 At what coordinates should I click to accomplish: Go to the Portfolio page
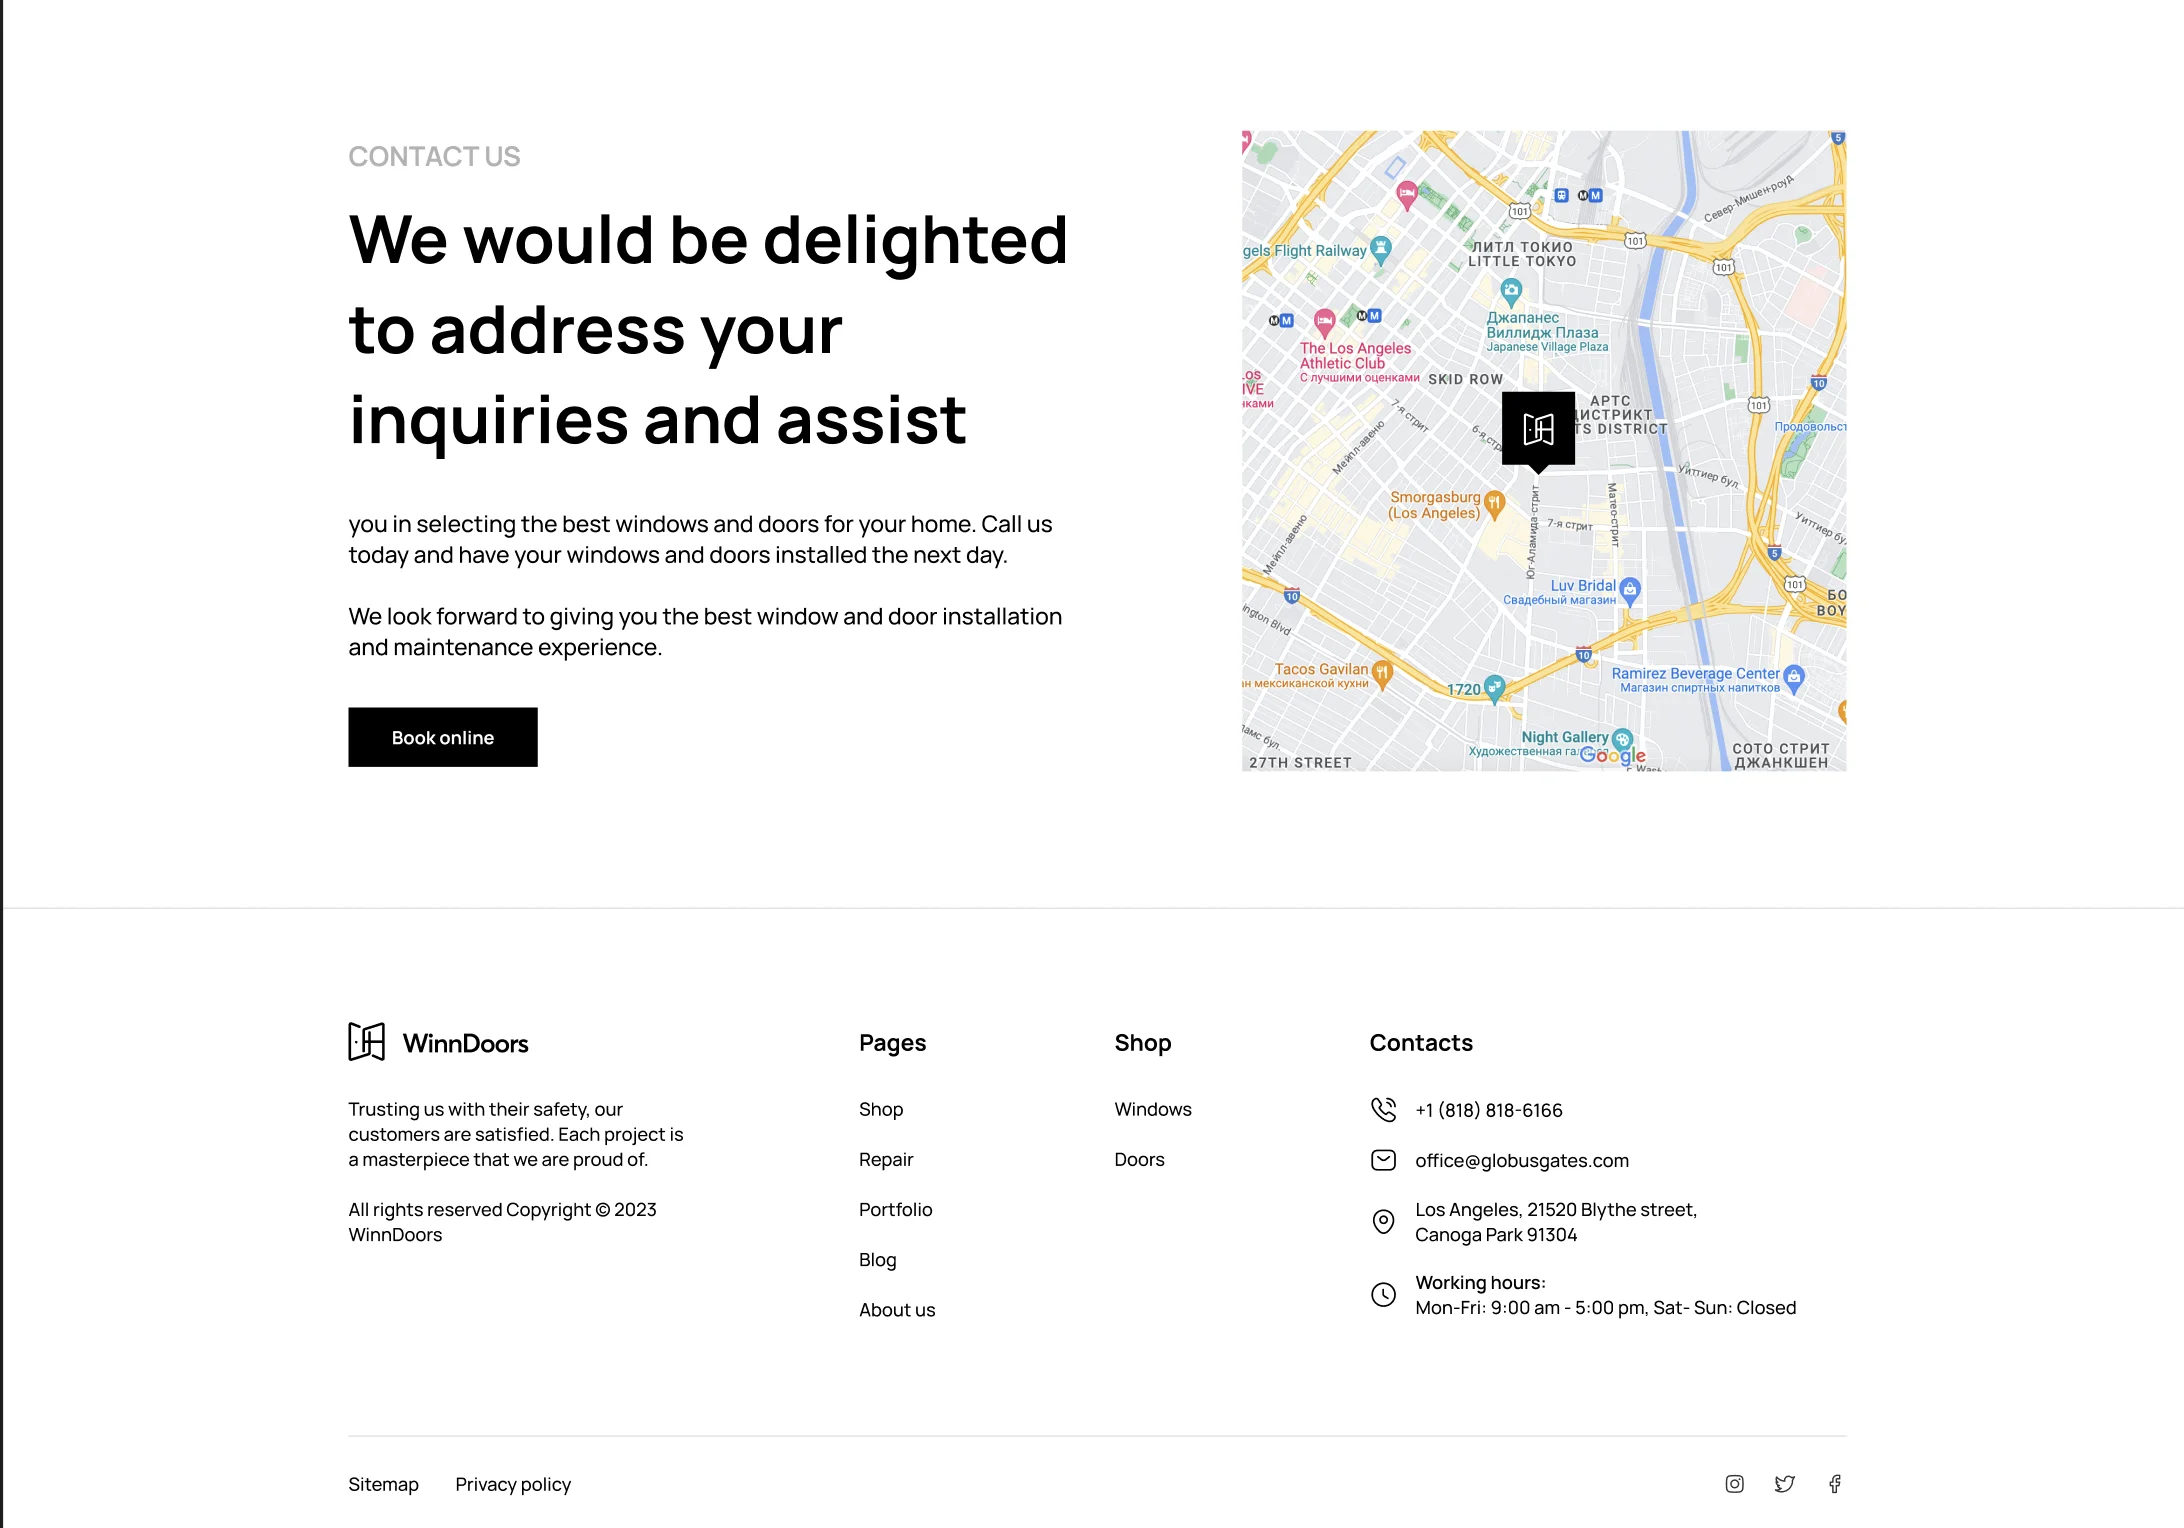point(895,1209)
